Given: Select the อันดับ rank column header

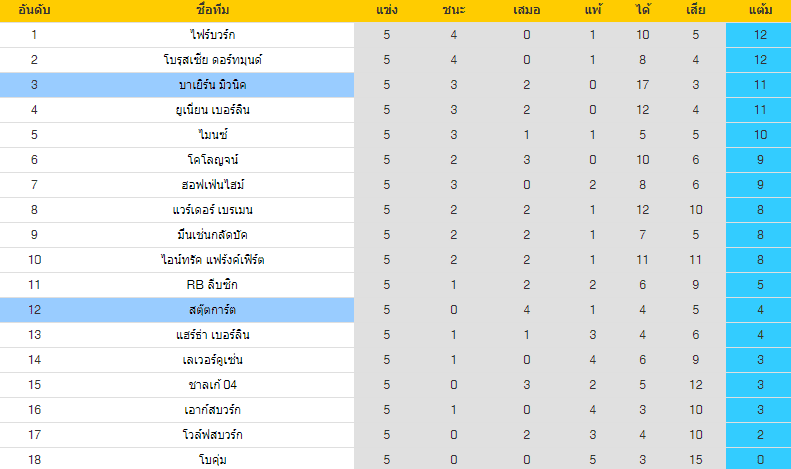Looking at the screenshot, I should coord(34,10).
